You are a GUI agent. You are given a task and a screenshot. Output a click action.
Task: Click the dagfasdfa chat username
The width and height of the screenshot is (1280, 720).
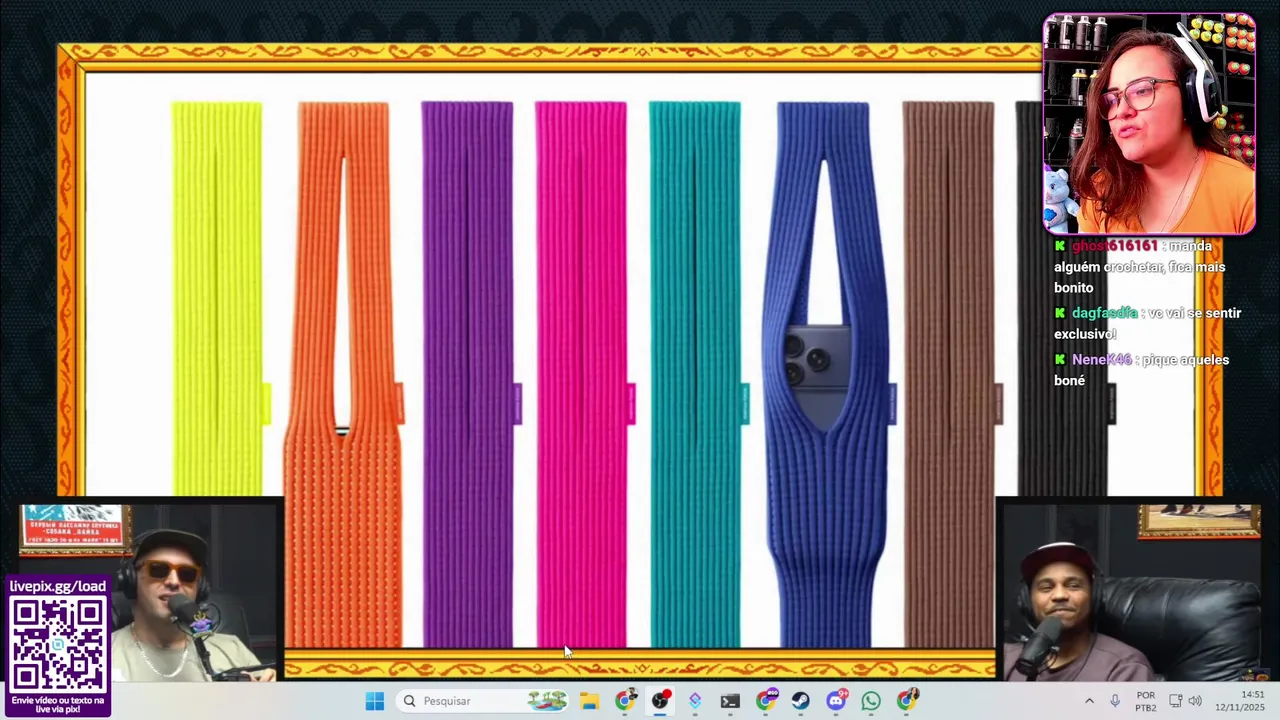[1105, 313]
